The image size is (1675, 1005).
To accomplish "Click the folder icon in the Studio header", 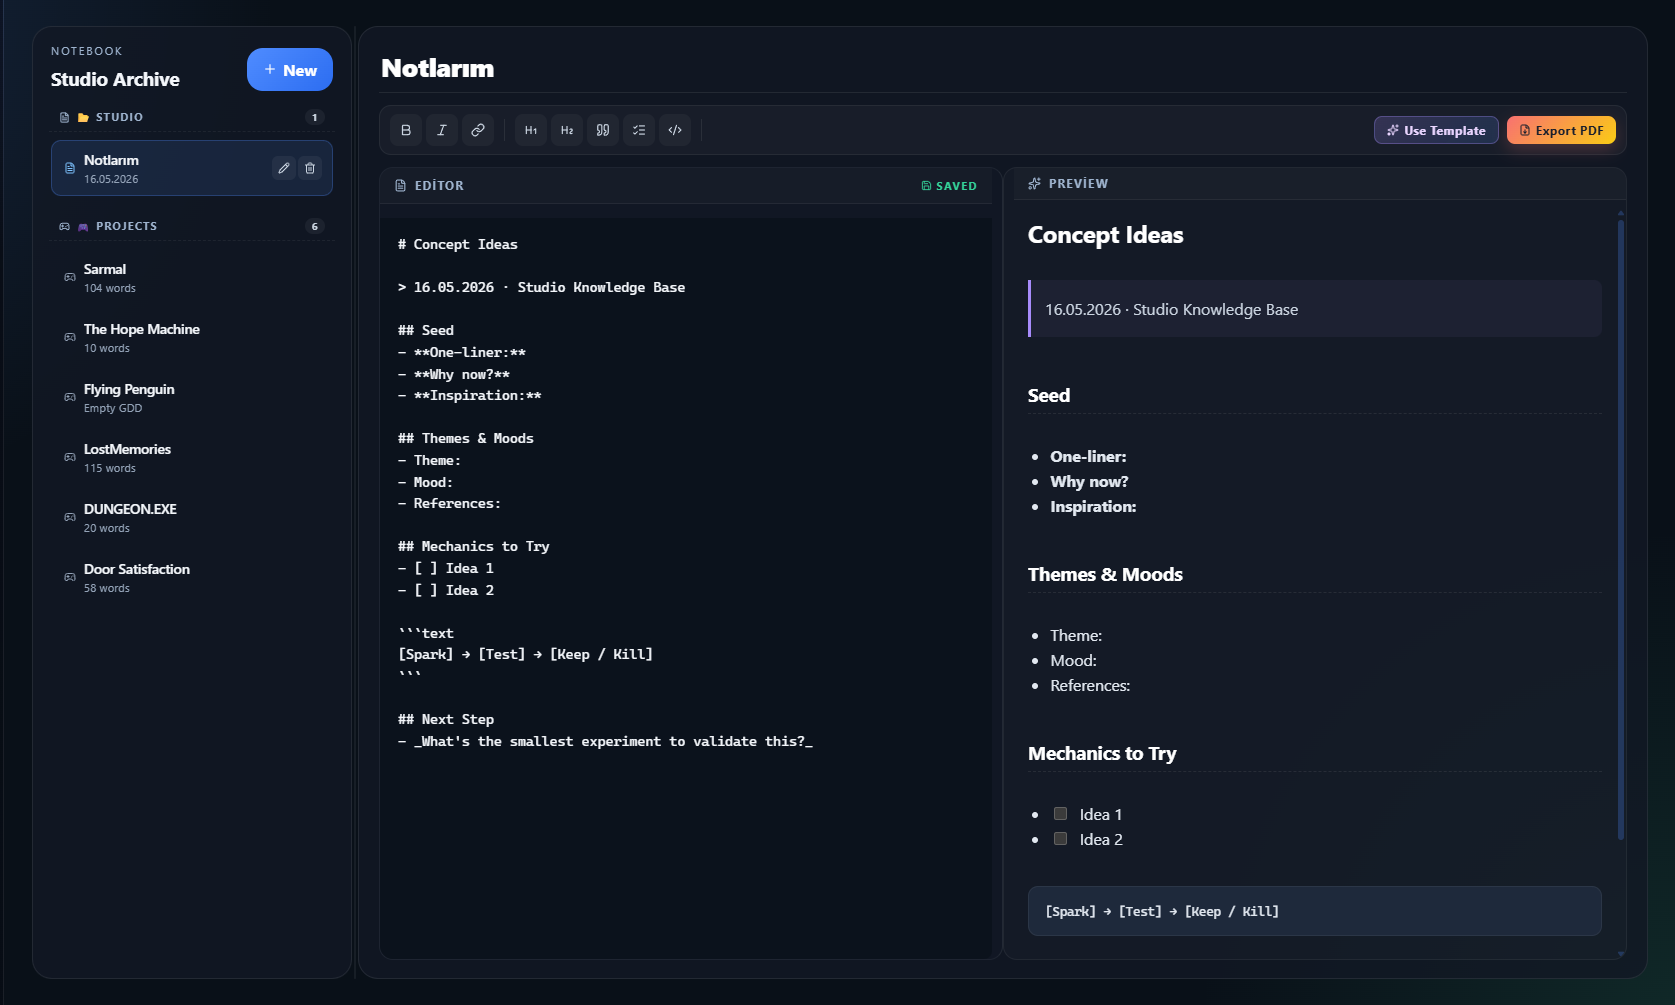I will 84,118.
